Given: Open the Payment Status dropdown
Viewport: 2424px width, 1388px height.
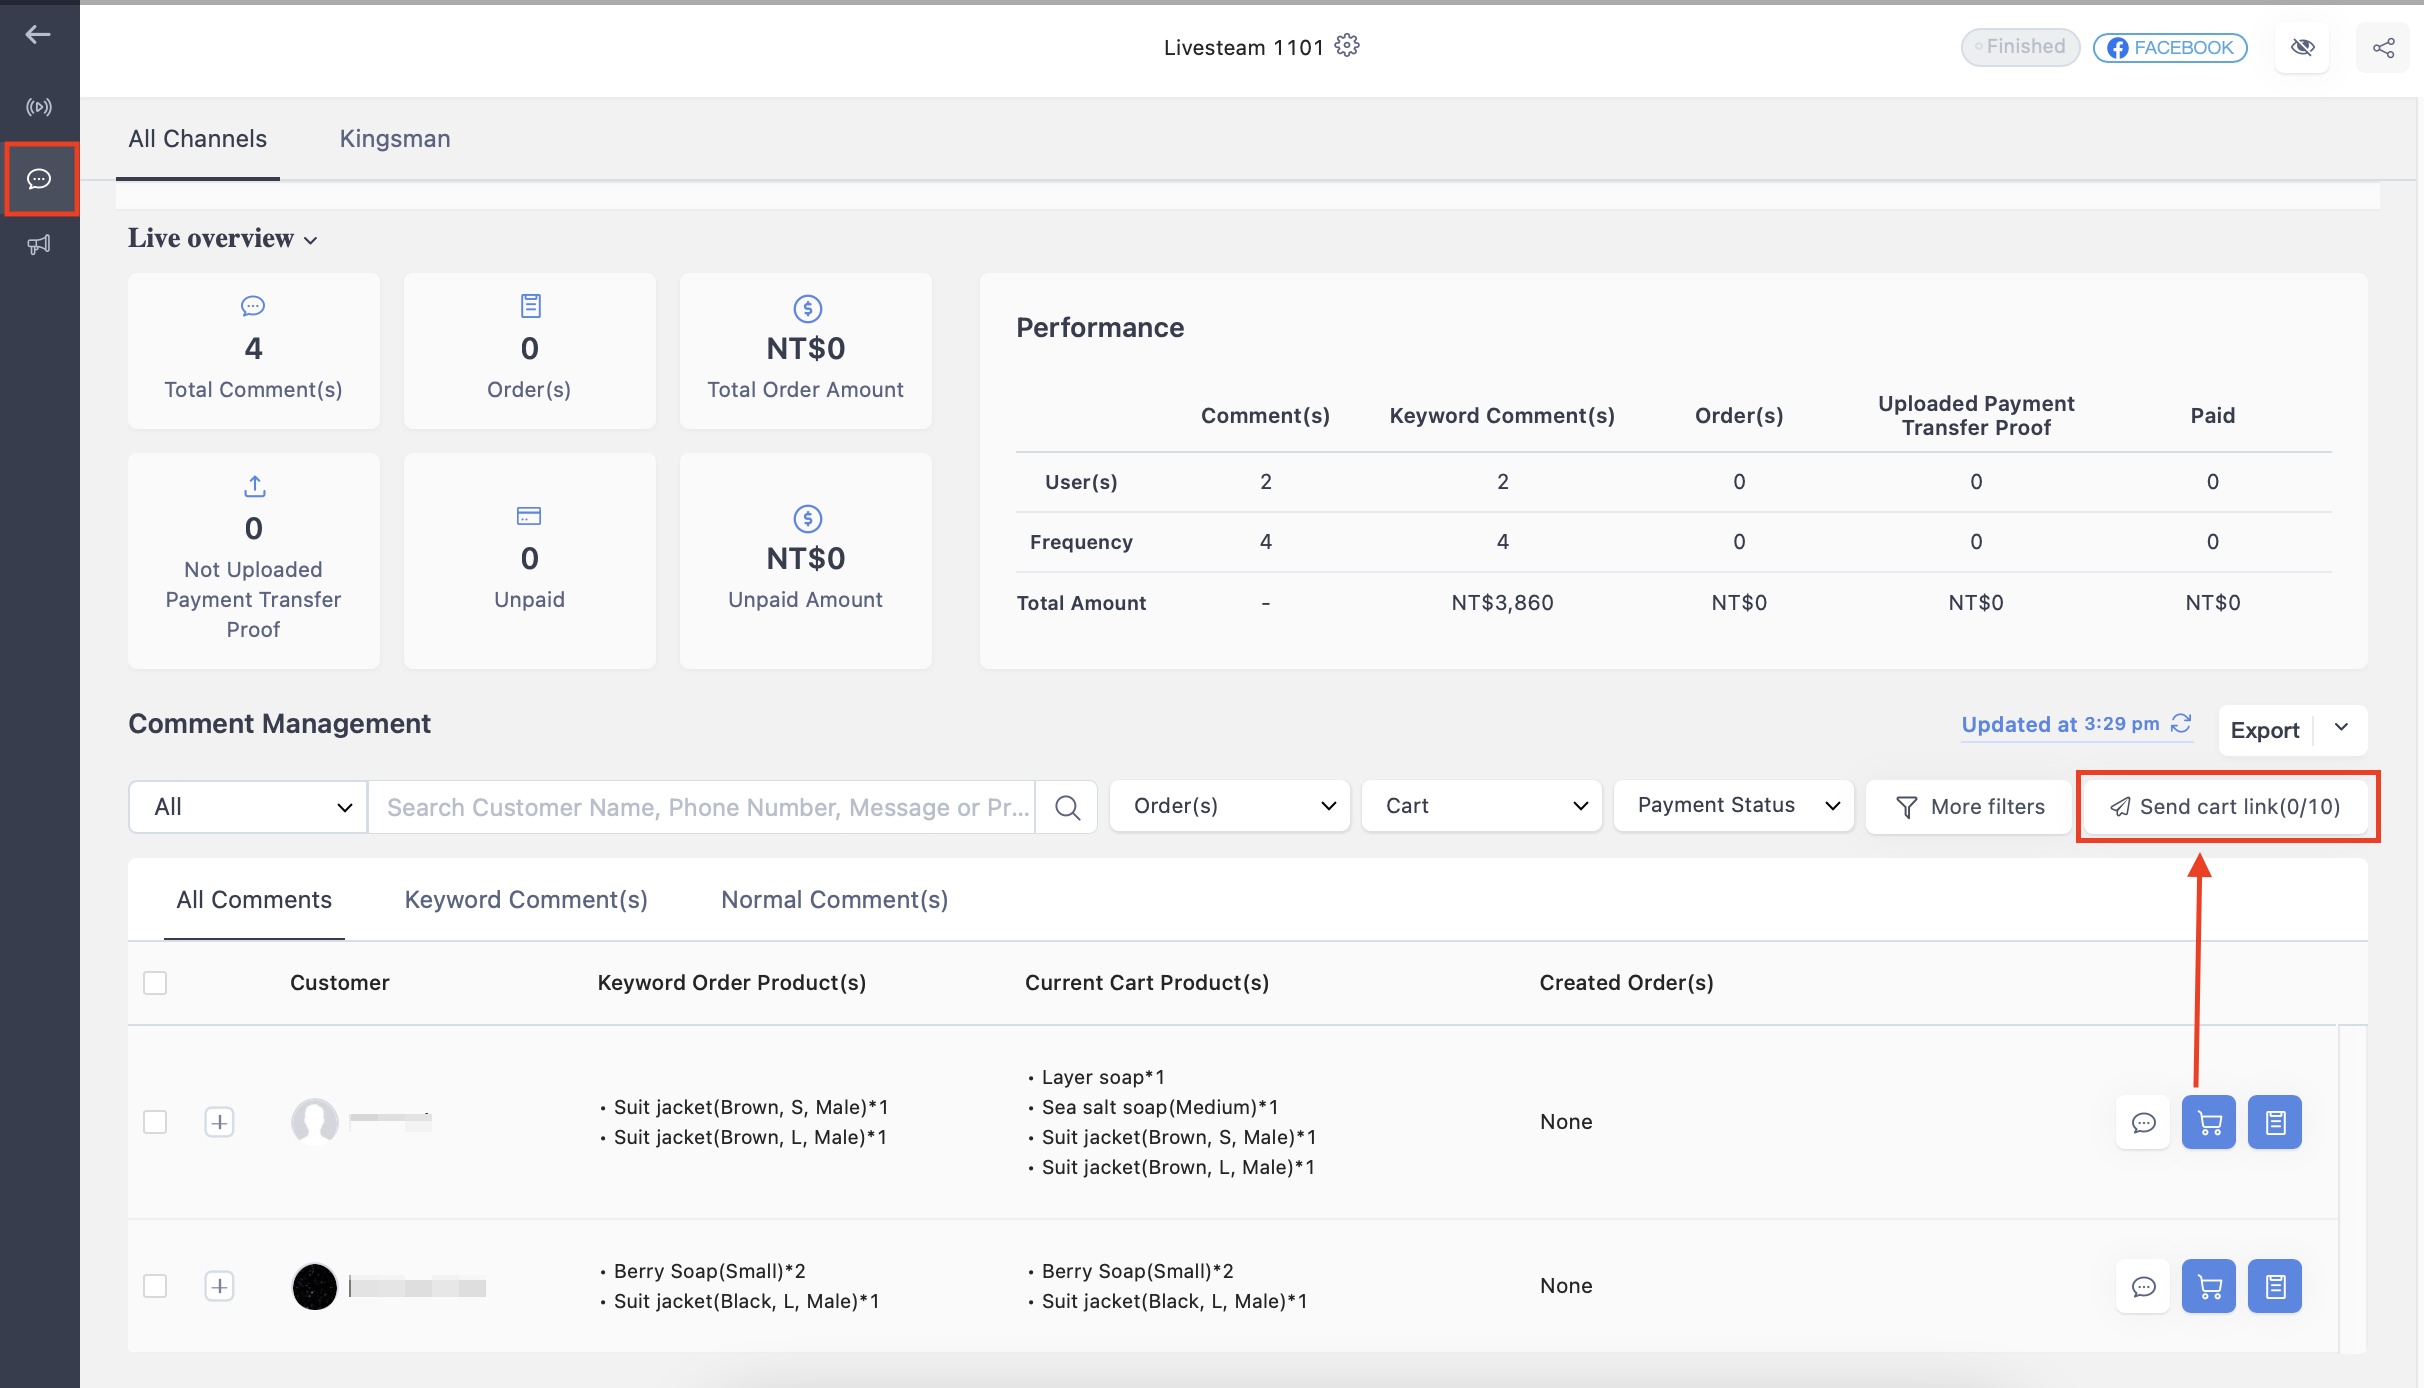Looking at the screenshot, I should pyautogui.click(x=1734, y=806).
